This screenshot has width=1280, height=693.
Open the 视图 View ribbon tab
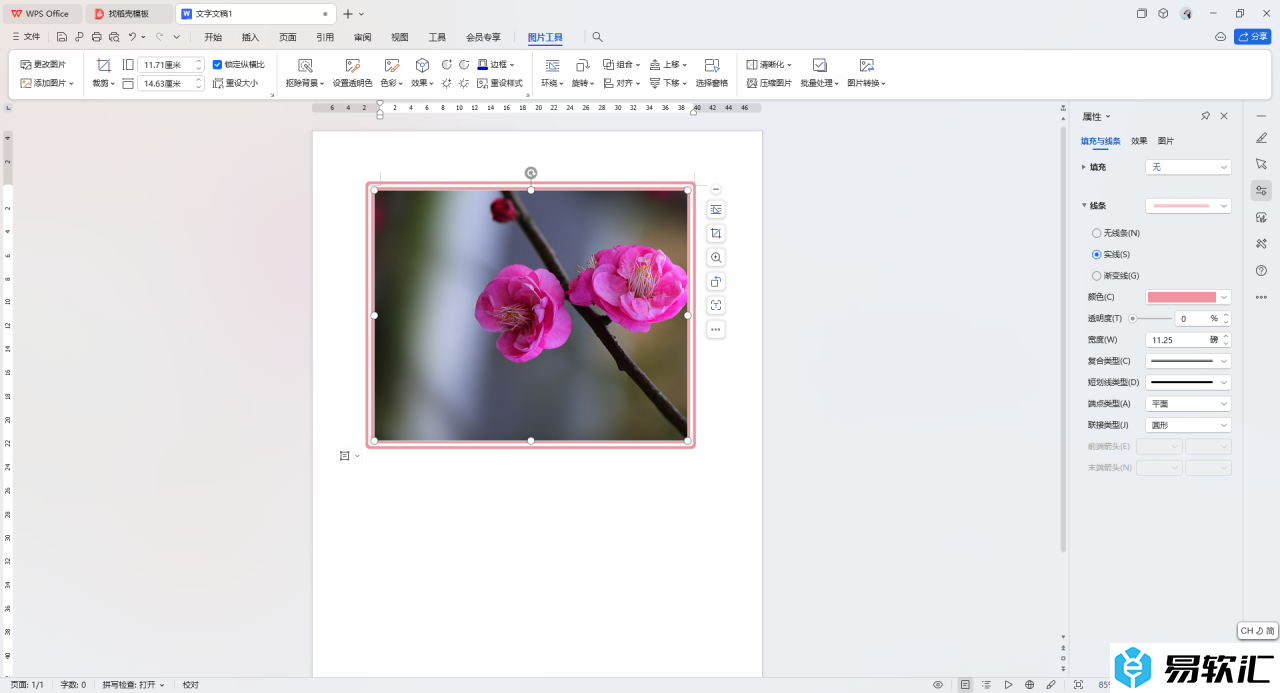point(400,37)
